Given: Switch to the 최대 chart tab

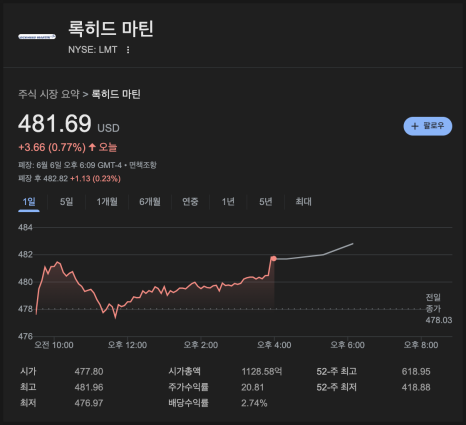Looking at the screenshot, I should tap(303, 202).
